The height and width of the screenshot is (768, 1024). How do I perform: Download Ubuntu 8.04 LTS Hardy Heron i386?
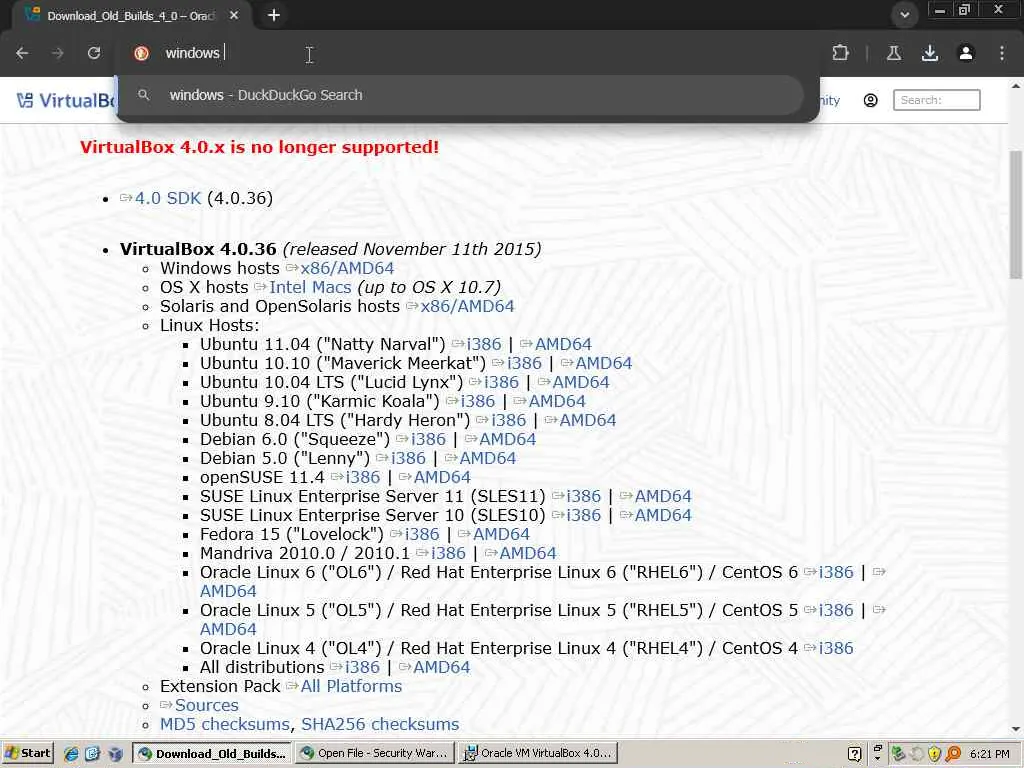(509, 420)
